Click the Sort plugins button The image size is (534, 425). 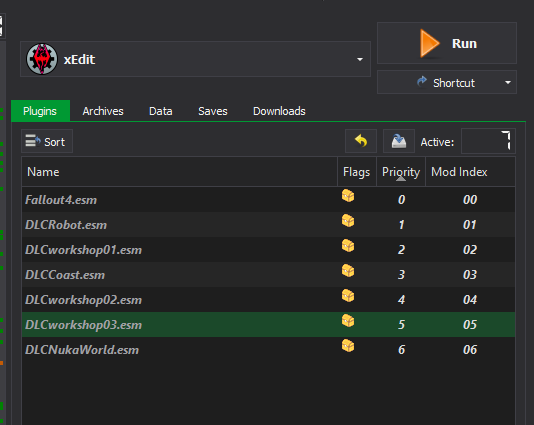pos(47,141)
